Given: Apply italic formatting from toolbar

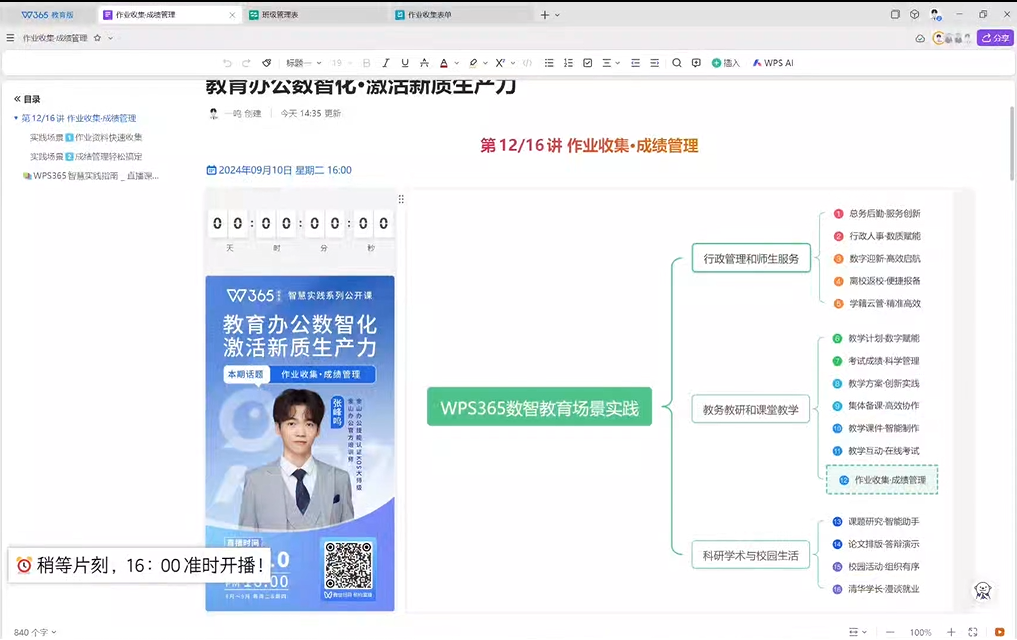Looking at the screenshot, I should (386, 63).
